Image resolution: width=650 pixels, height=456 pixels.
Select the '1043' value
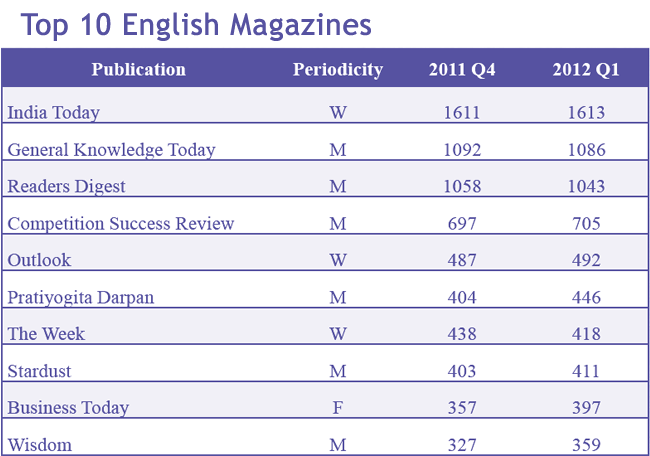tap(586, 187)
